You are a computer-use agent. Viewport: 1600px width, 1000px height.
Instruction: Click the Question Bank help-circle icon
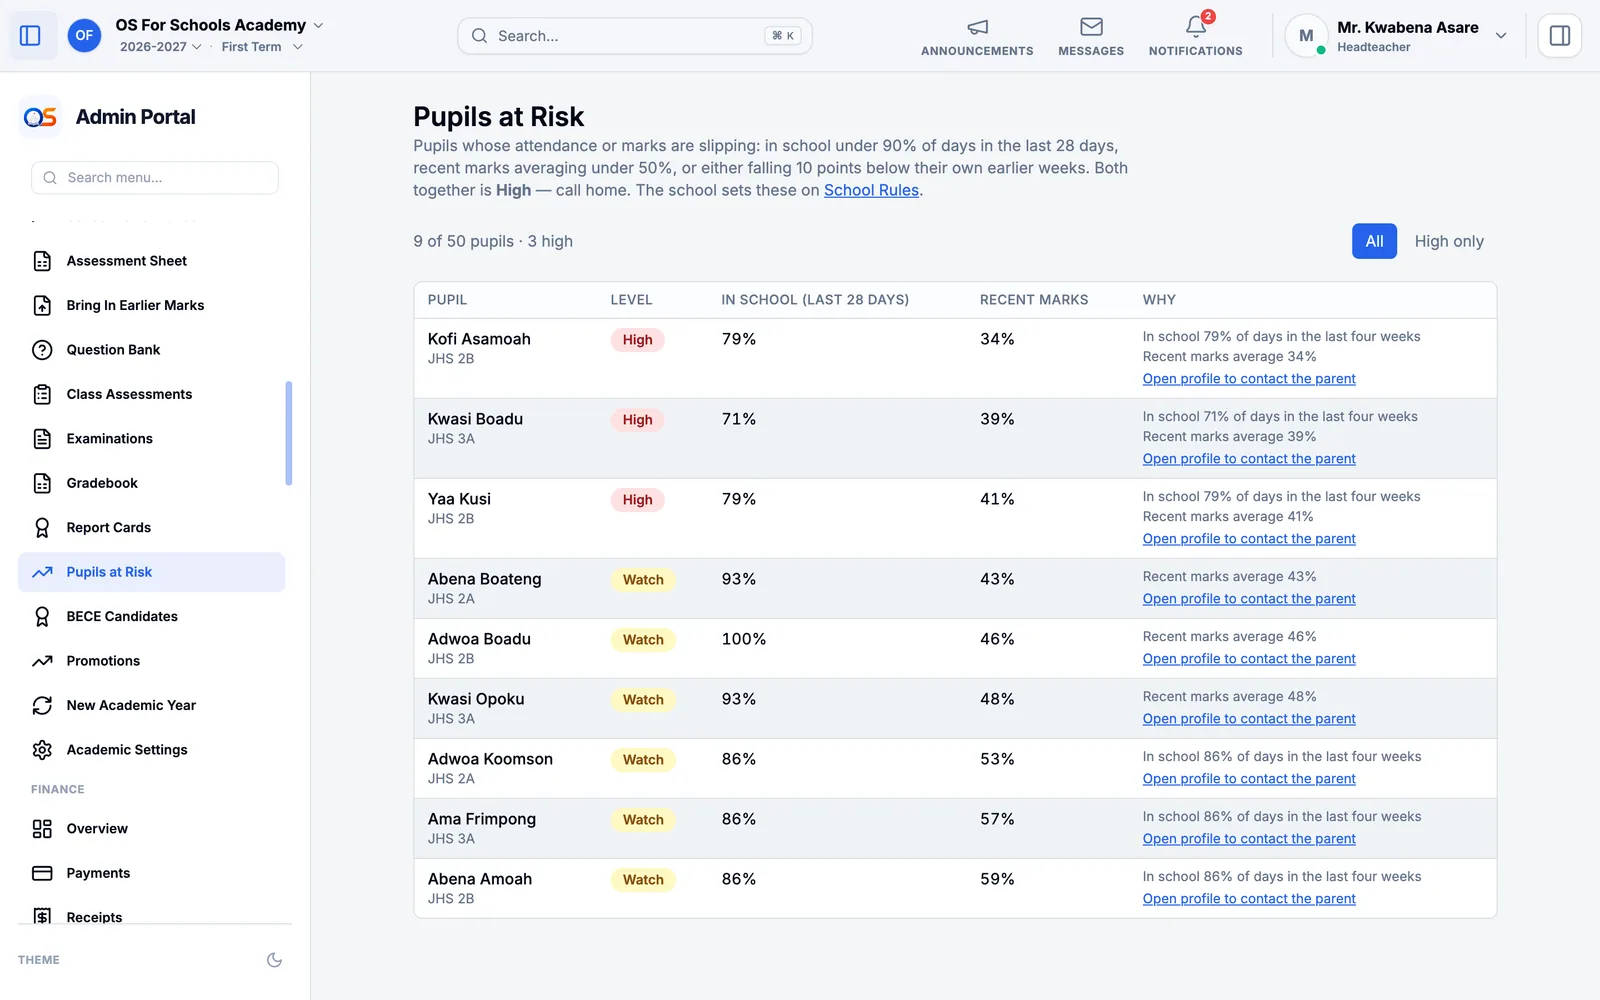pyautogui.click(x=42, y=350)
